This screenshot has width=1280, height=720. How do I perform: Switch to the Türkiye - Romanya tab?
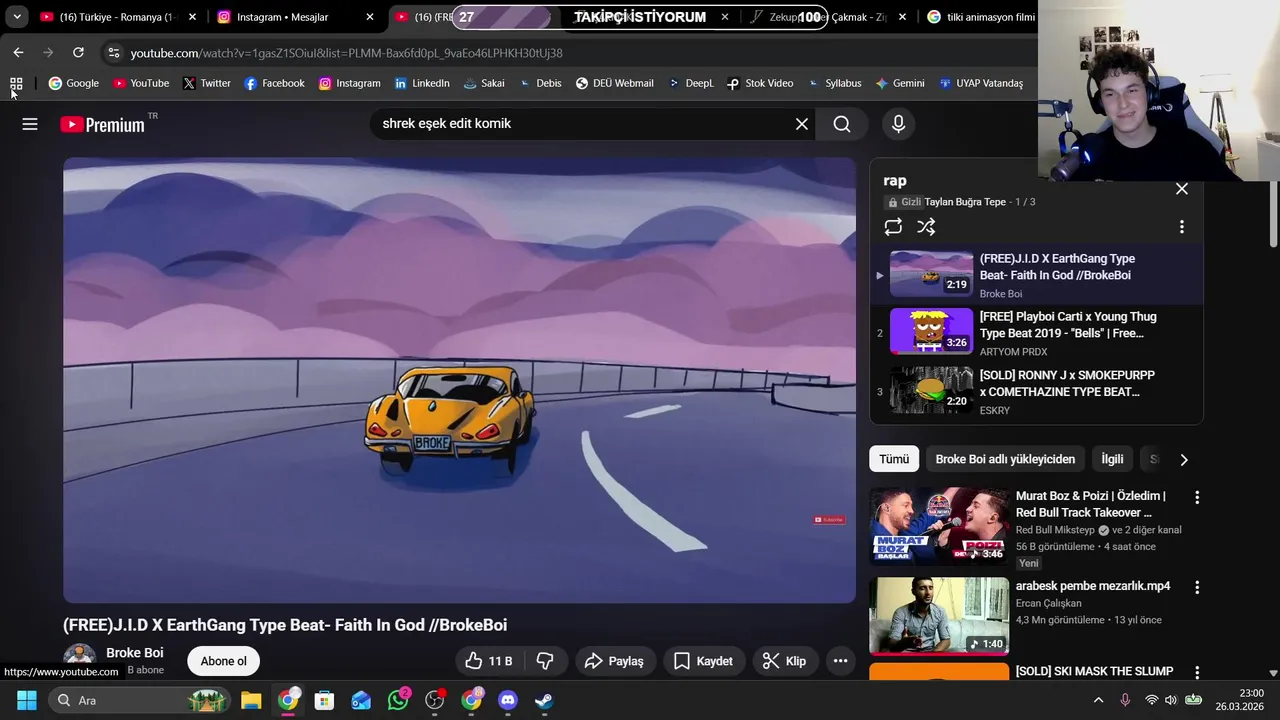coord(118,17)
